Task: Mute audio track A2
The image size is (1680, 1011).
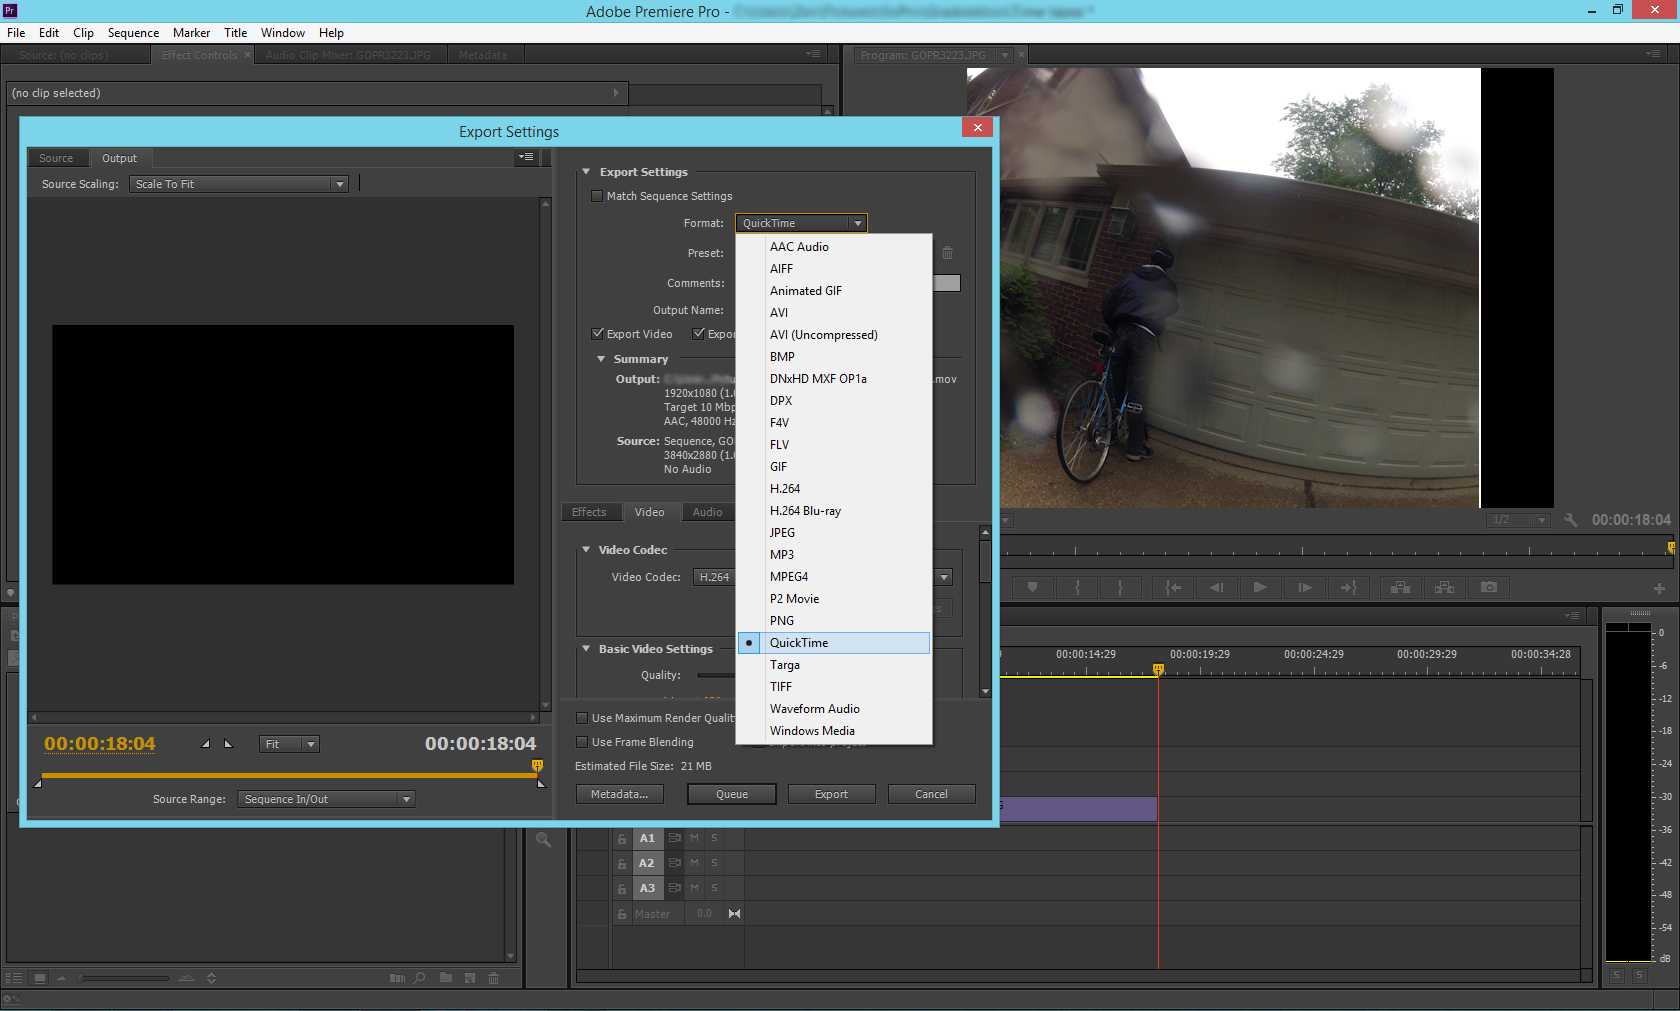Action: 694,863
